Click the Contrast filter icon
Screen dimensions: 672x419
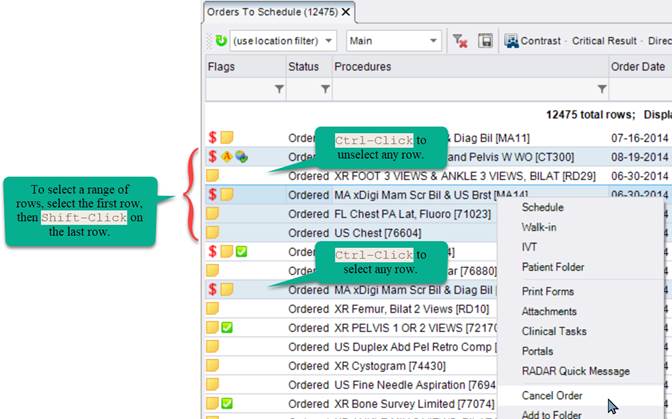[x=512, y=41]
